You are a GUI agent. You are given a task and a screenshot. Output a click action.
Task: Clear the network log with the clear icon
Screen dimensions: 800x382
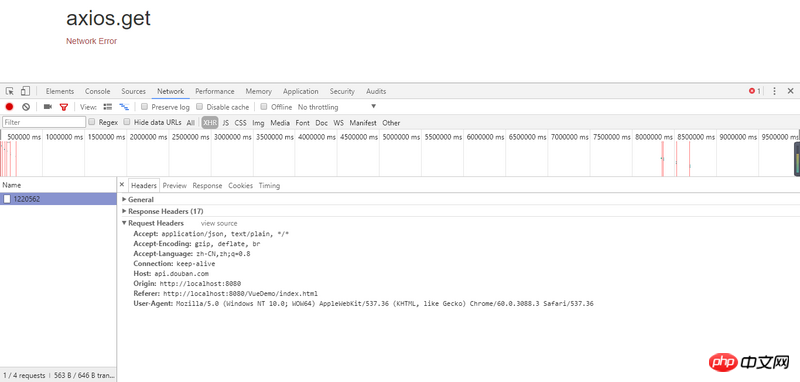tap(26, 107)
